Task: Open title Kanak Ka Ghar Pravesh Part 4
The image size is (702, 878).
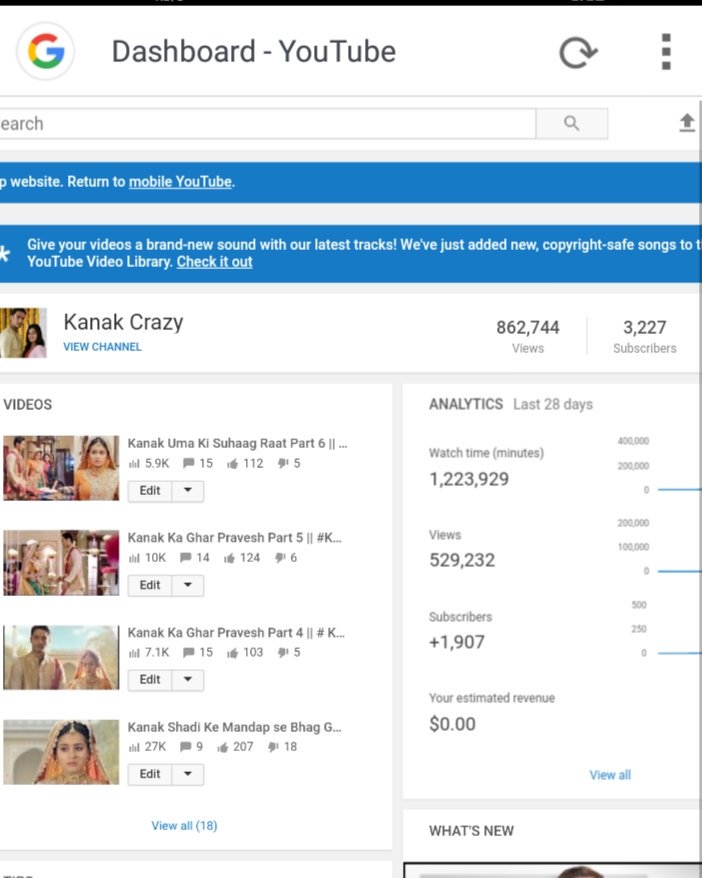Action: click(236, 633)
